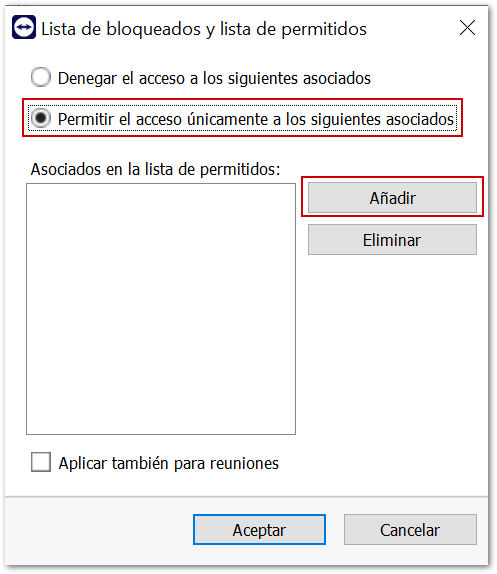The height and width of the screenshot is (574, 497).
Task: Click inside the empty permitted partners list
Action: tap(161, 309)
